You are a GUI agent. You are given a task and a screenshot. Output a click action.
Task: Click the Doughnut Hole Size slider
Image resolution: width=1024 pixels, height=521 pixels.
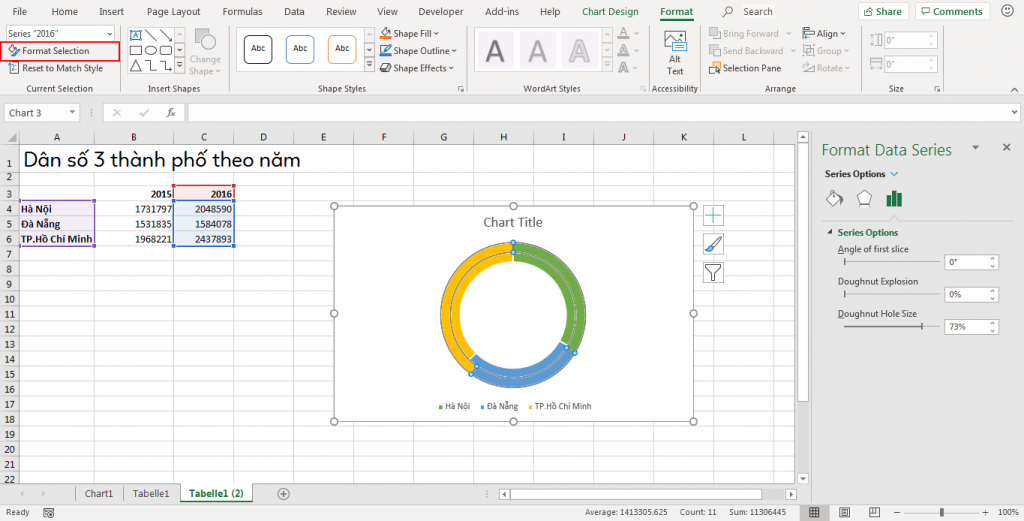tap(921, 327)
